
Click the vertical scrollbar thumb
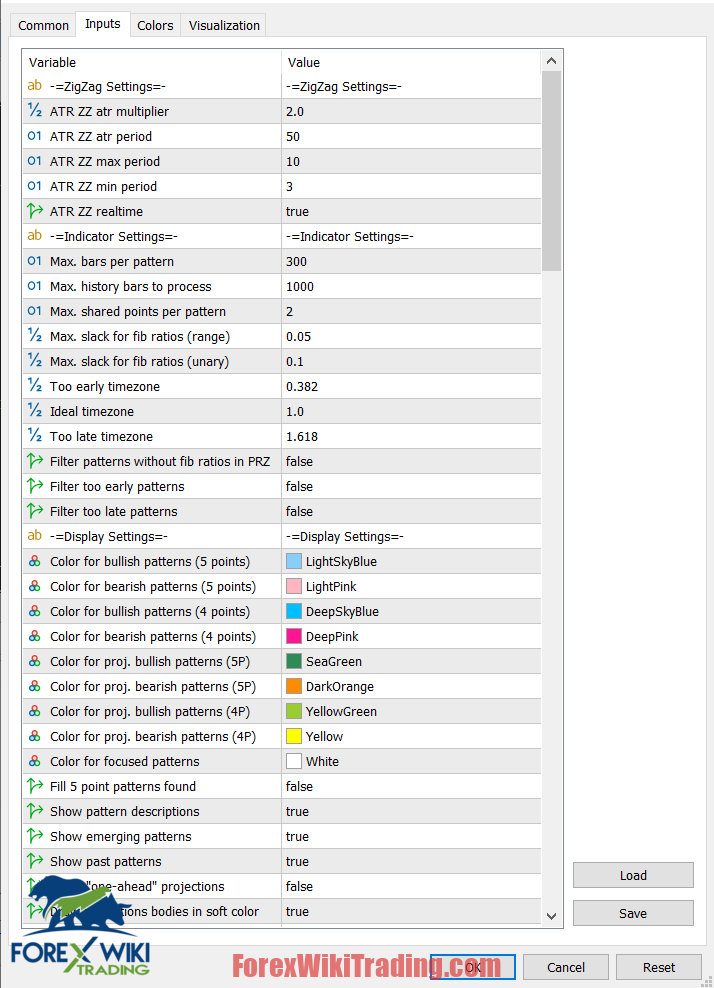pyautogui.click(x=551, y=171)
